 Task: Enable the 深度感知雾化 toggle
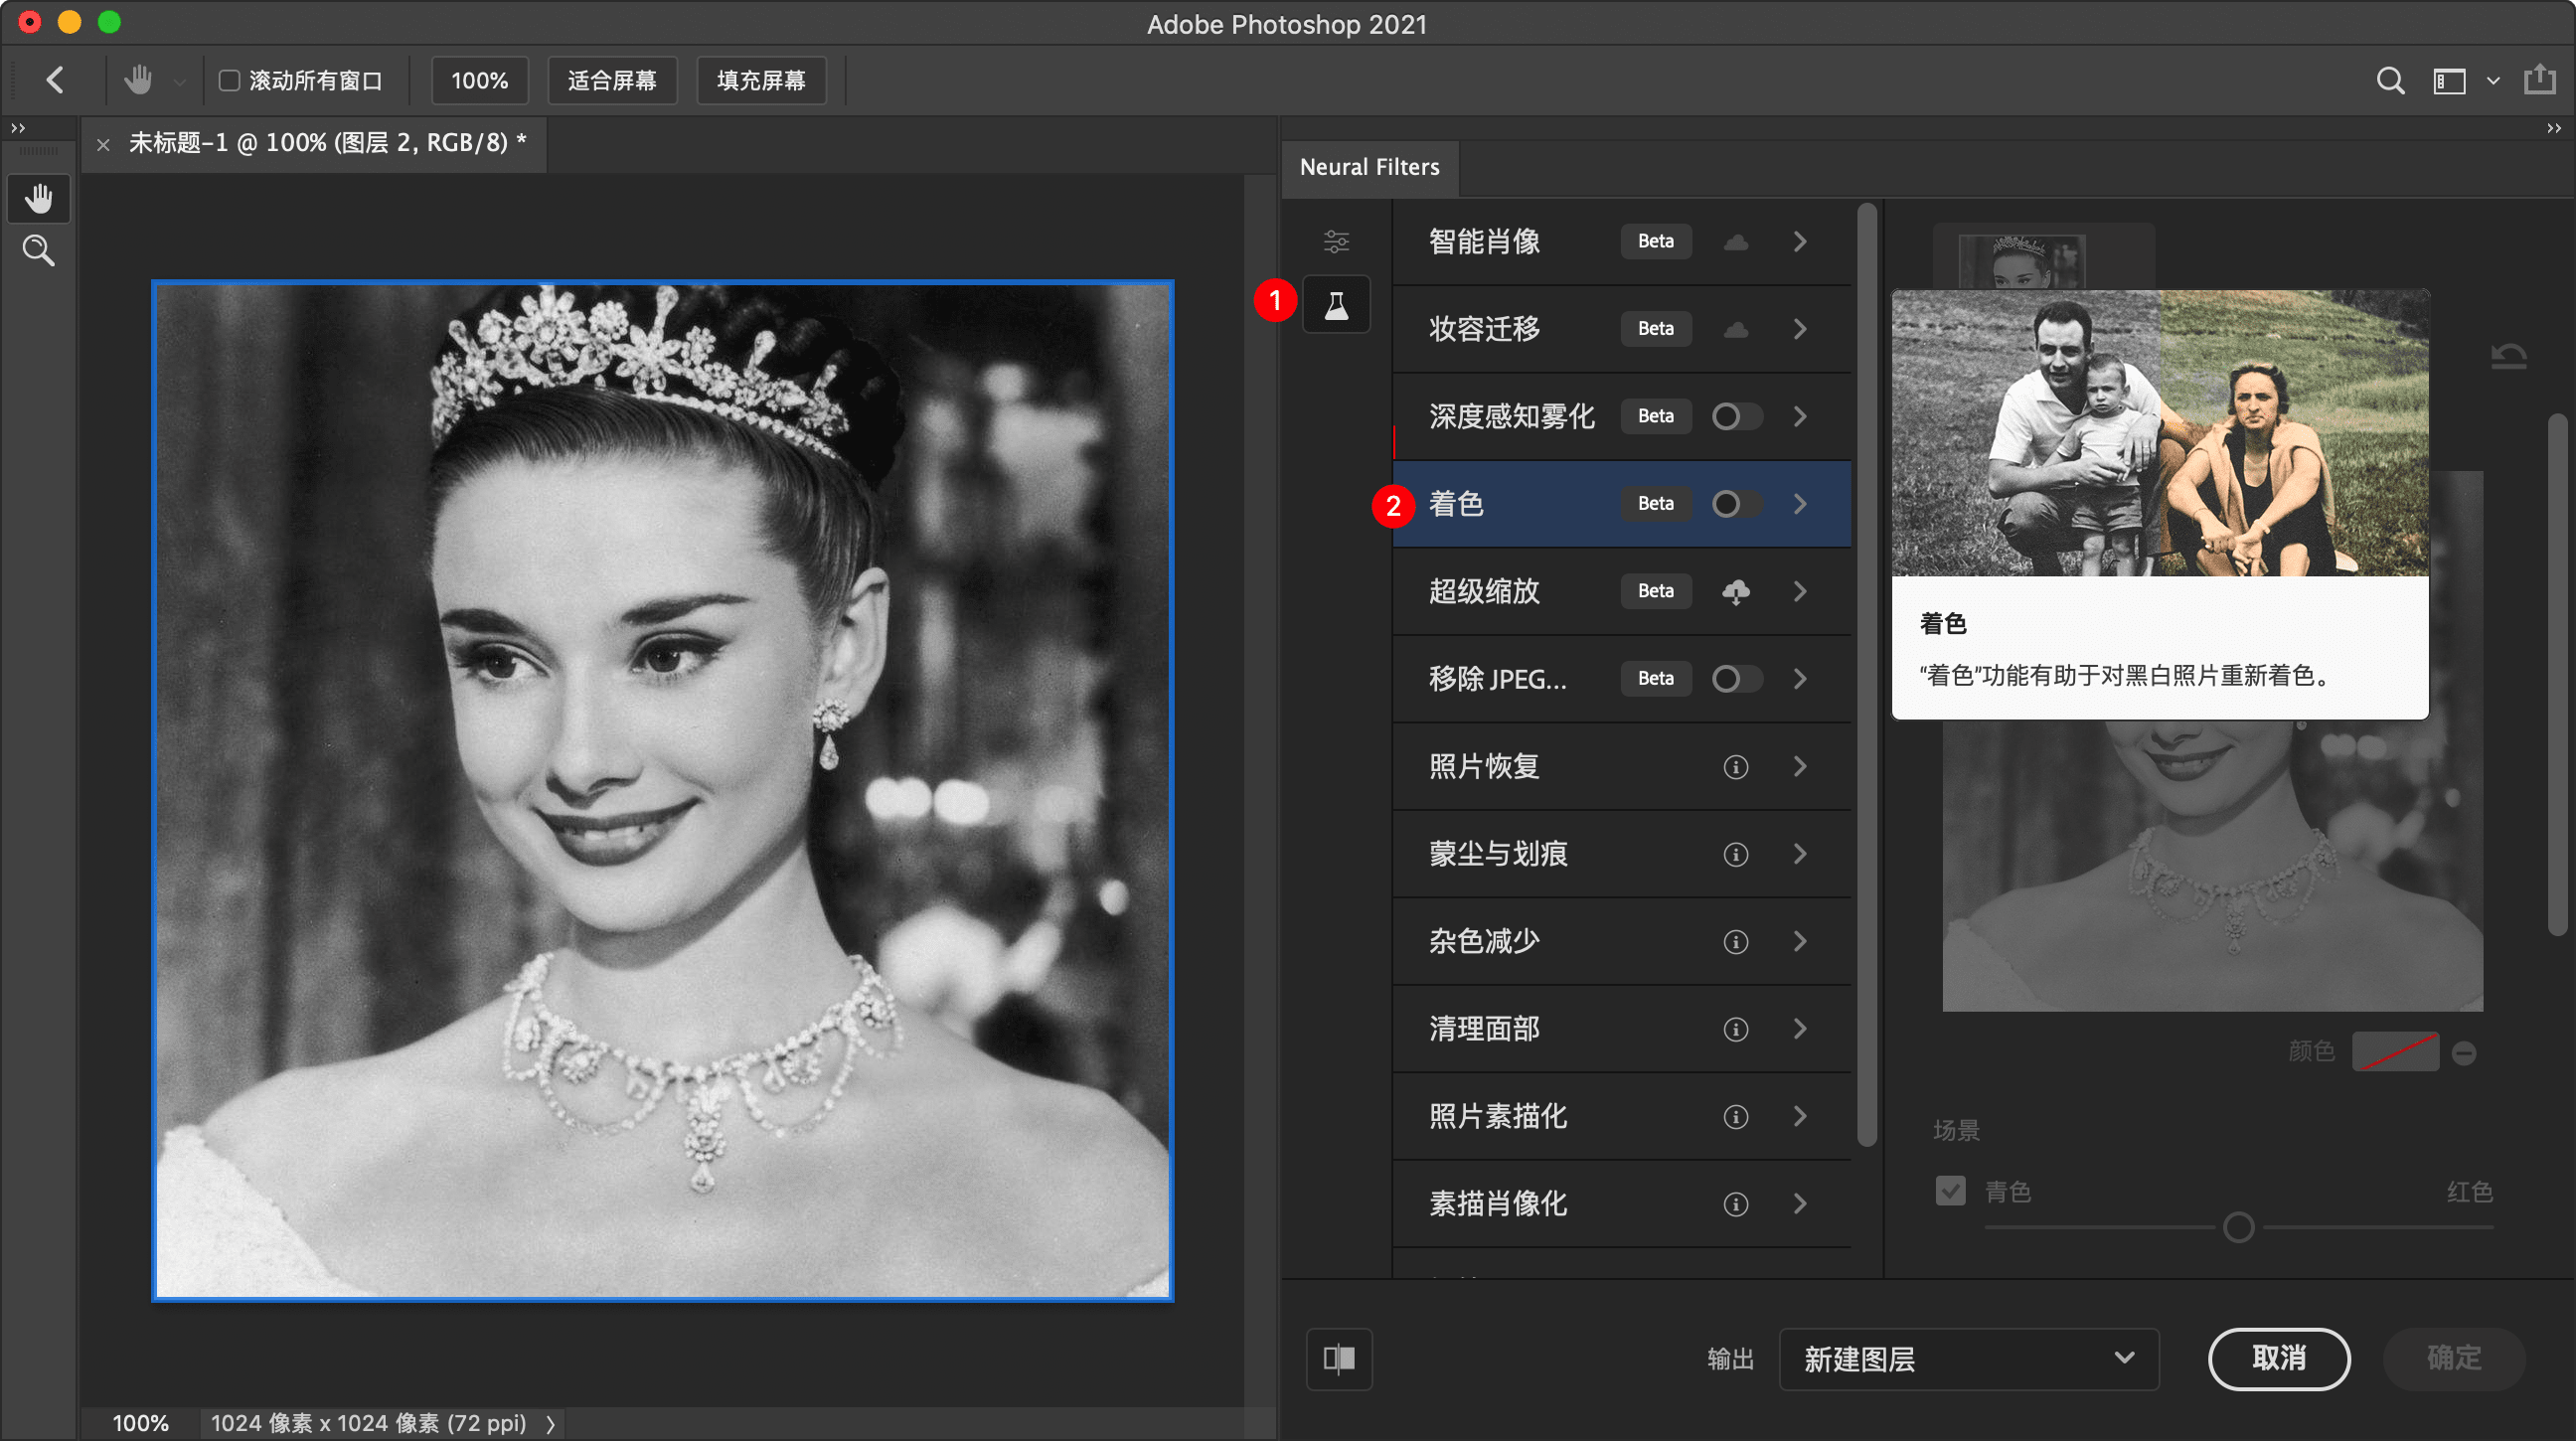(1736, 416)
